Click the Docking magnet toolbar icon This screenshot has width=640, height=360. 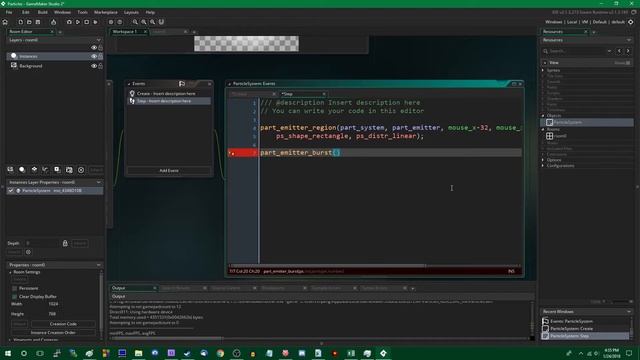point(161,22)
